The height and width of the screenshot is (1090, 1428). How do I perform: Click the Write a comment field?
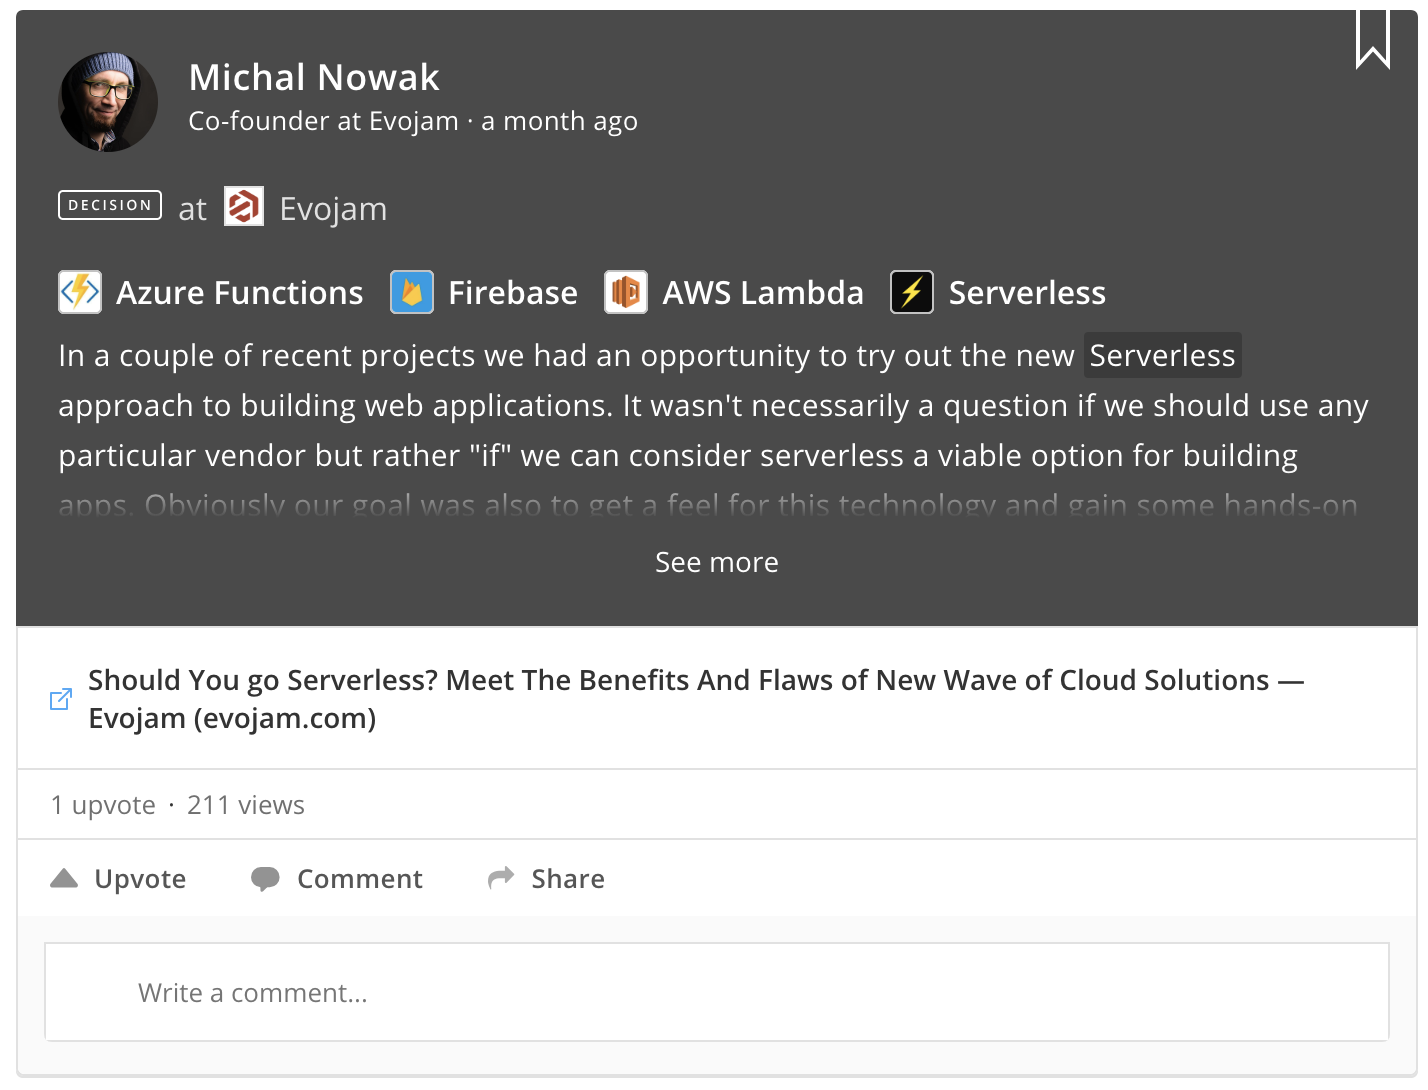pos(717,992)
